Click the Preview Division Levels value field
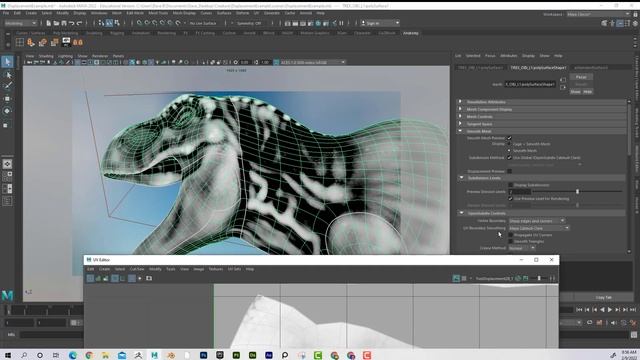 (x=520, y=191)
